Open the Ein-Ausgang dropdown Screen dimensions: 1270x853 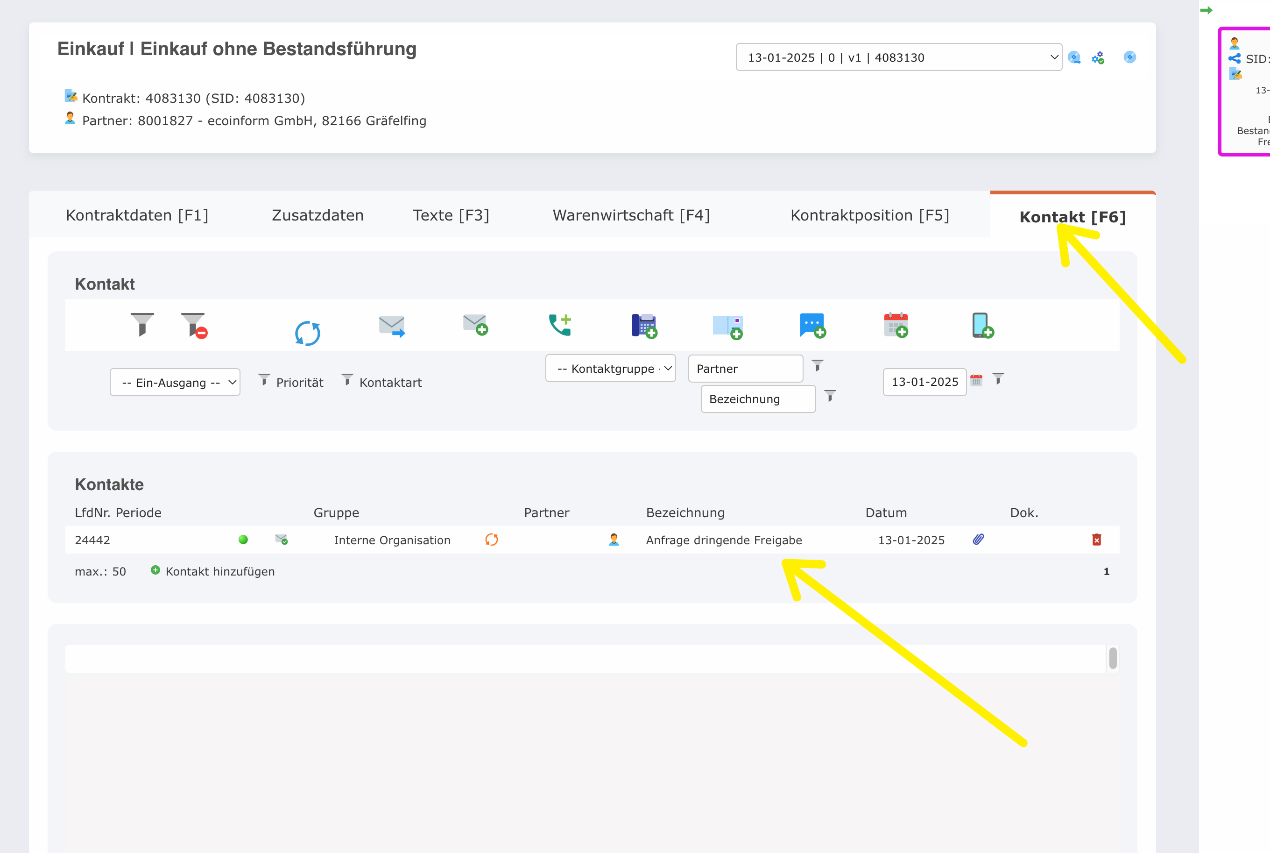tap(175, 381)
